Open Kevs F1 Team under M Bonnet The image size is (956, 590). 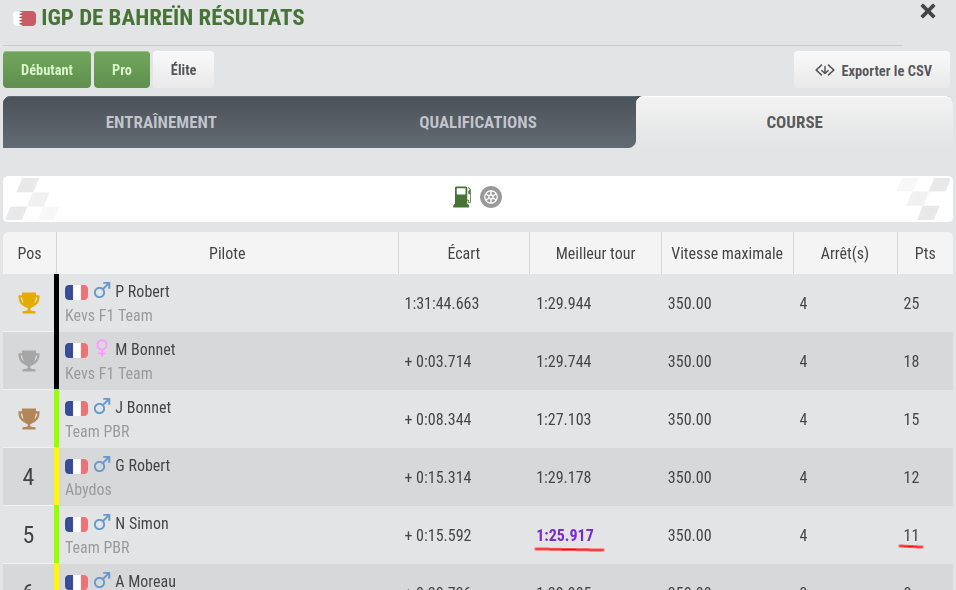pos(109,373)
